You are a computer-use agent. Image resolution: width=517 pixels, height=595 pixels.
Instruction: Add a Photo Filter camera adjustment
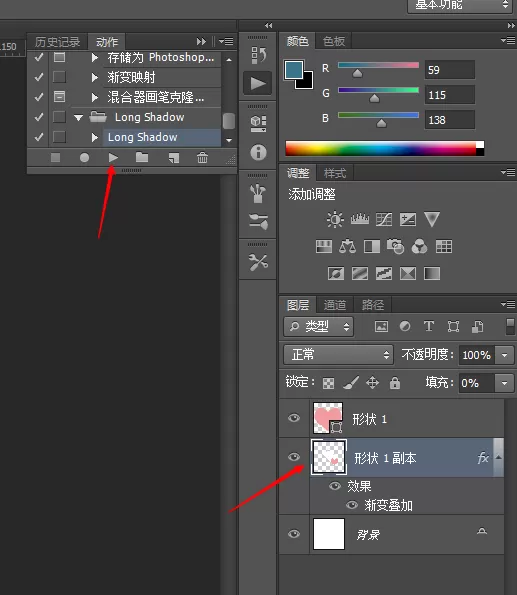tap(395, 246)
